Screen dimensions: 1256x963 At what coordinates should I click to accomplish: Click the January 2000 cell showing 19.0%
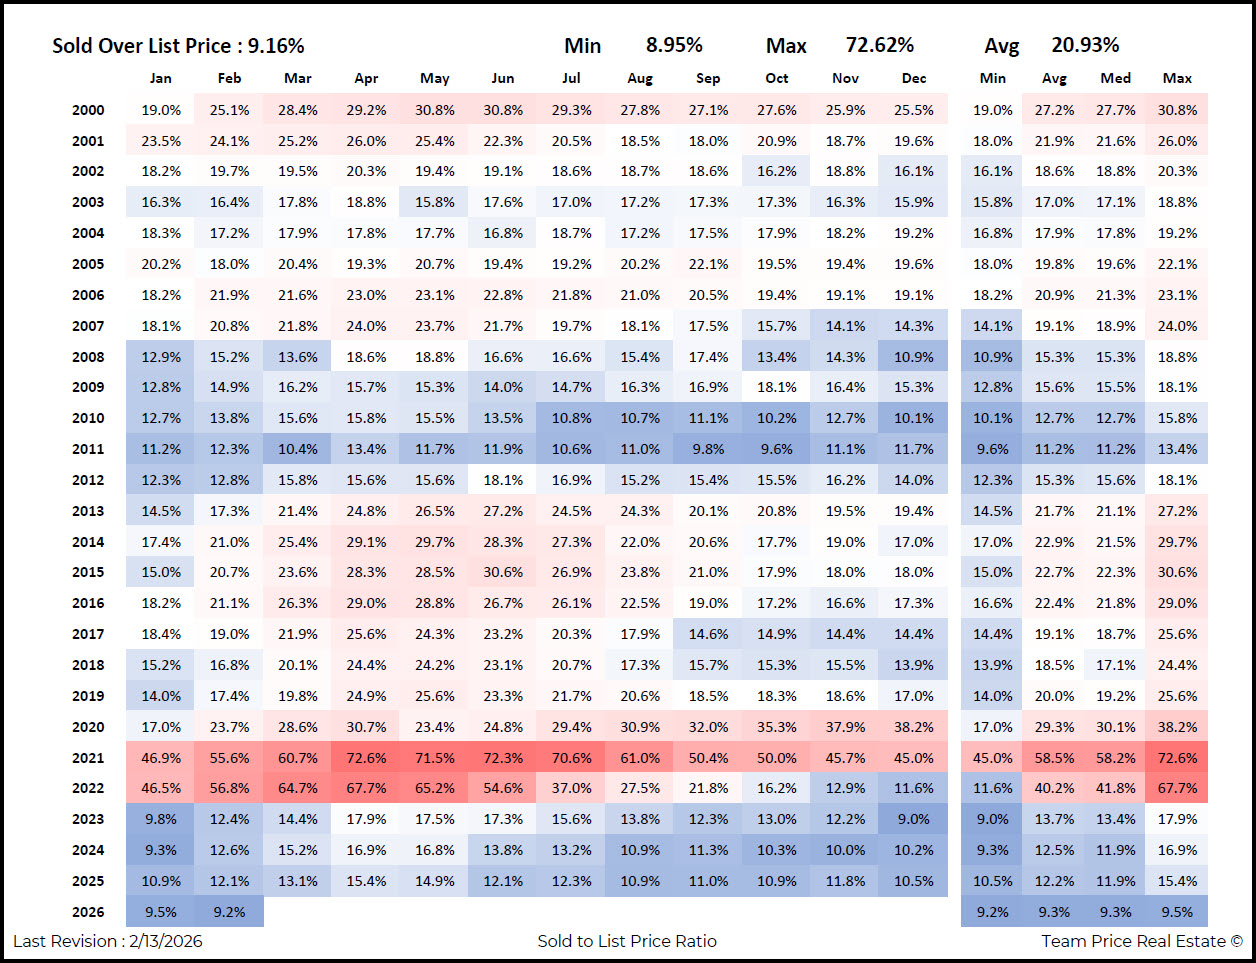coord(161,110)
